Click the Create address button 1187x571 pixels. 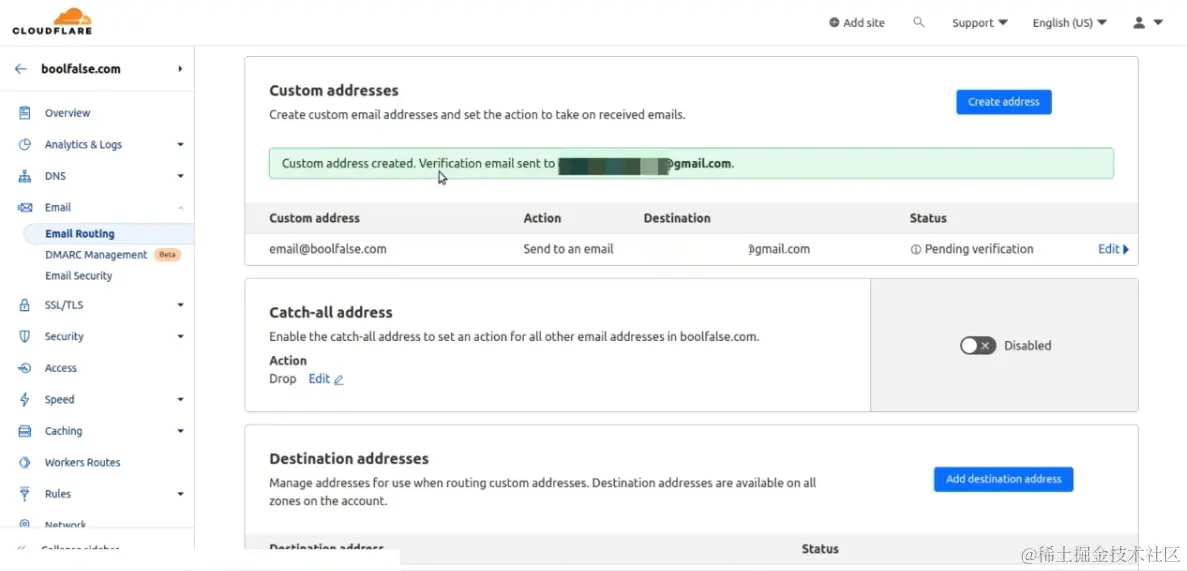click(x=1004, y=102)
